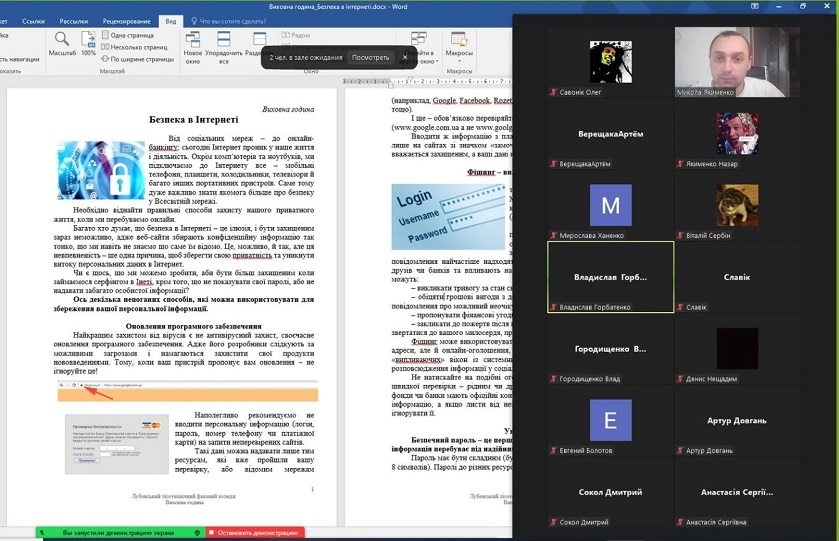
Task: Click muted mic icon beside Мирослава Ханенко
Action: [554, 235]
